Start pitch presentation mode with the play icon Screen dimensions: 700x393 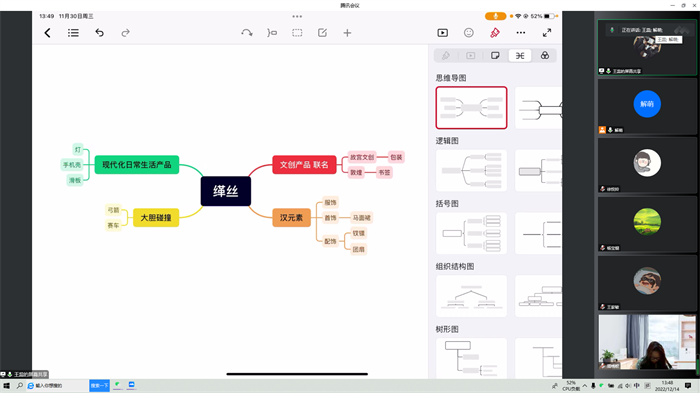coord(442,33)
